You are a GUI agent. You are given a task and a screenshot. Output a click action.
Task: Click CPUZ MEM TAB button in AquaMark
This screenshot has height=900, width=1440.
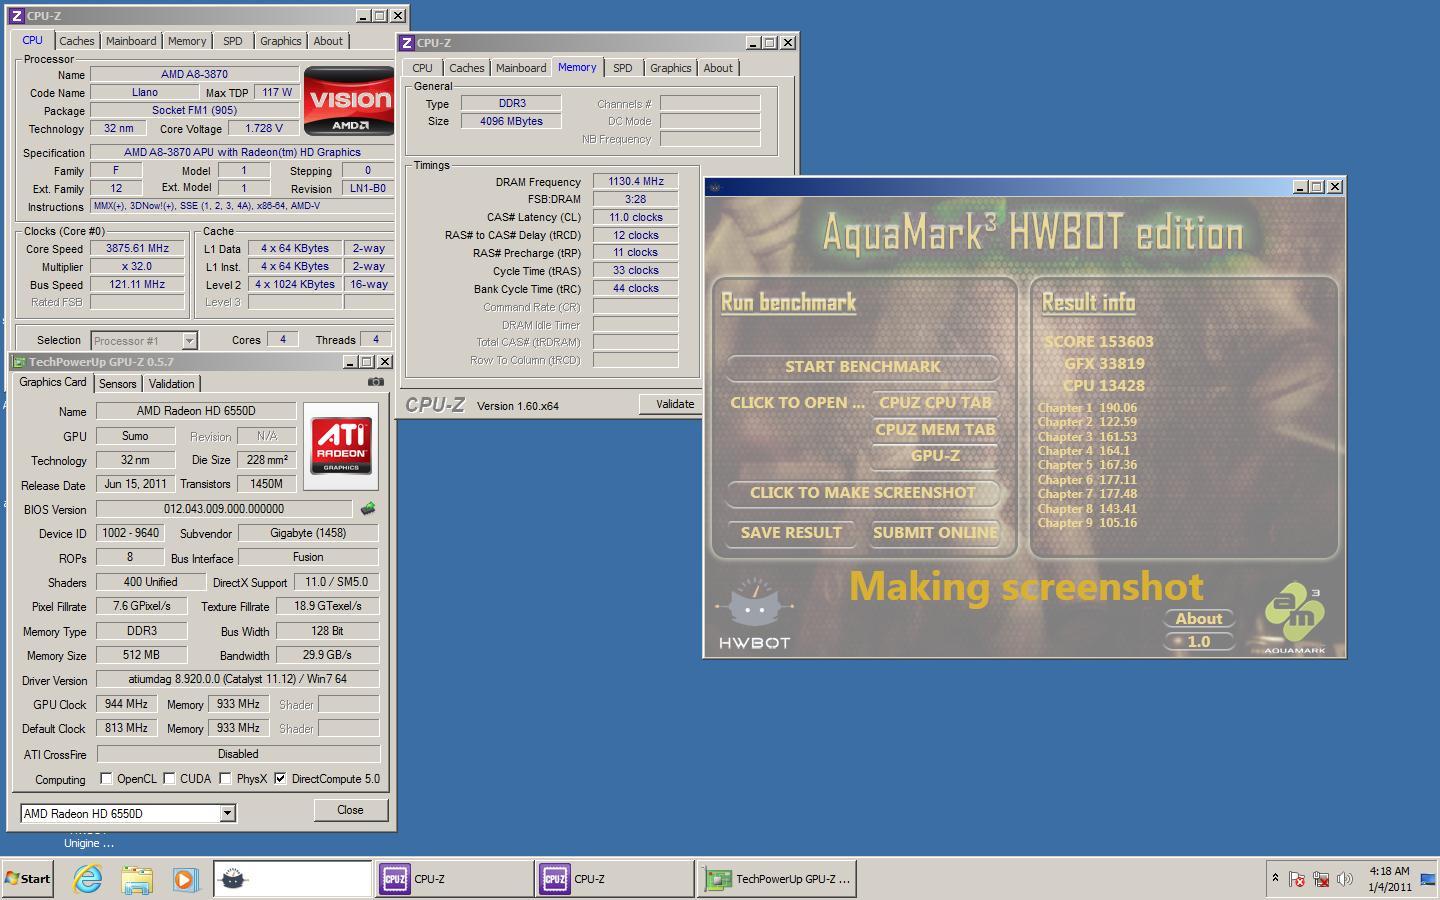click(935, 430)
